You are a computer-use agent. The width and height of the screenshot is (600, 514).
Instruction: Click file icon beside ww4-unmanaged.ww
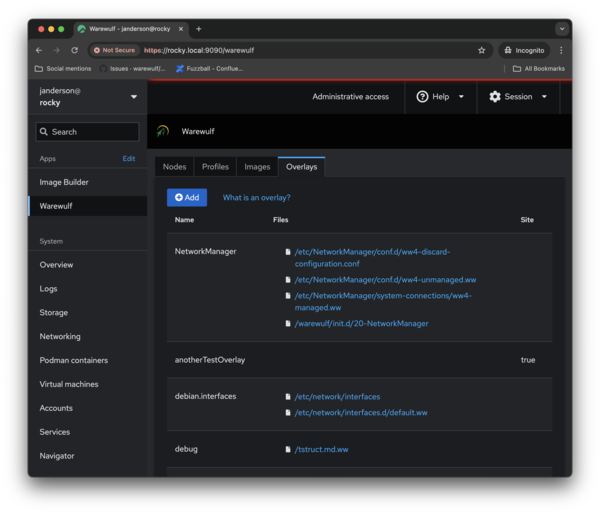(288, 280)
